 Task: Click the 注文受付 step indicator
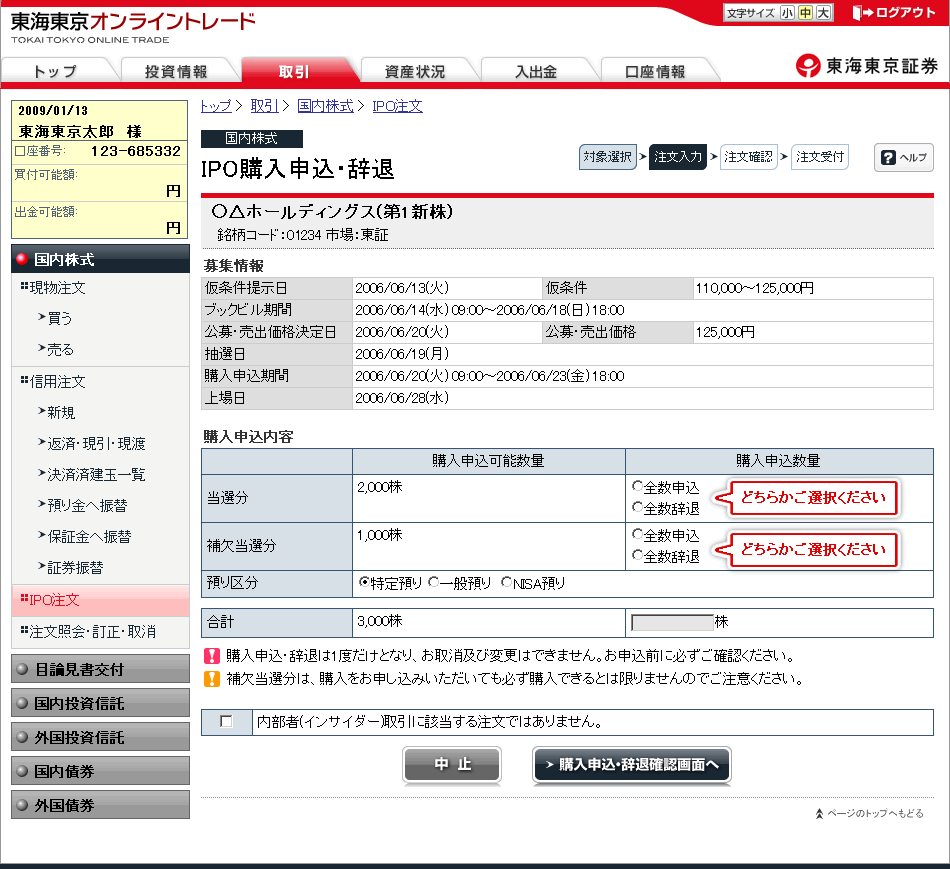pyautogui.click(x=820, y=157)
